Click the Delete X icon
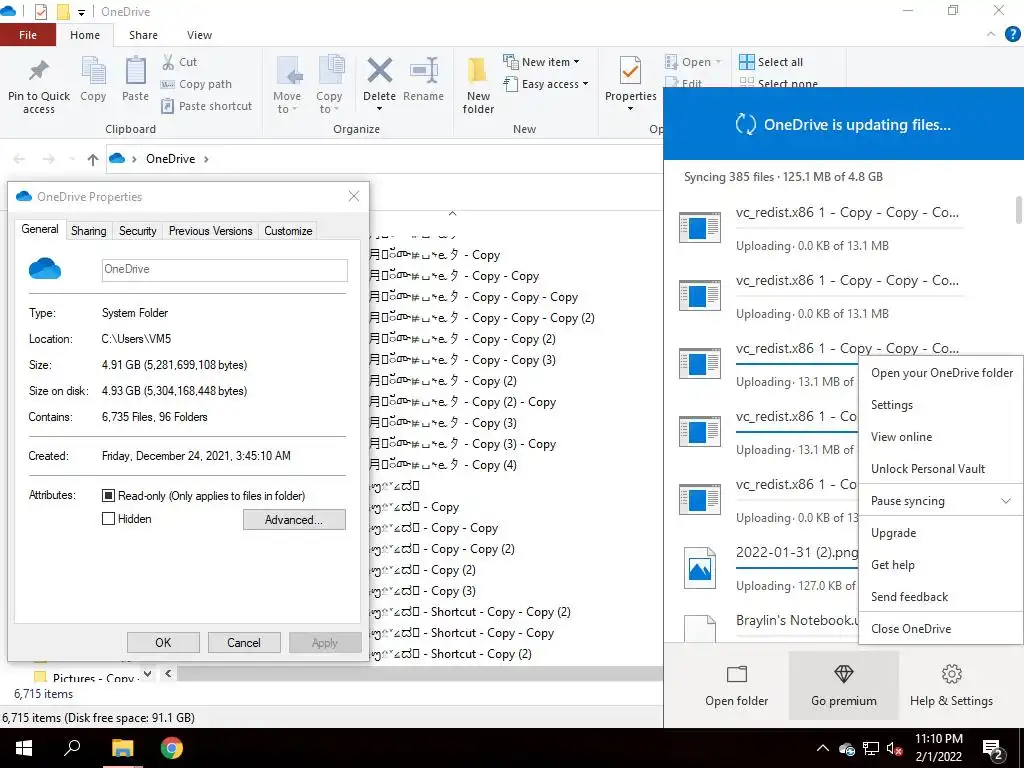The height and width of the screenshot is (768, 1024). coord(379,71)
